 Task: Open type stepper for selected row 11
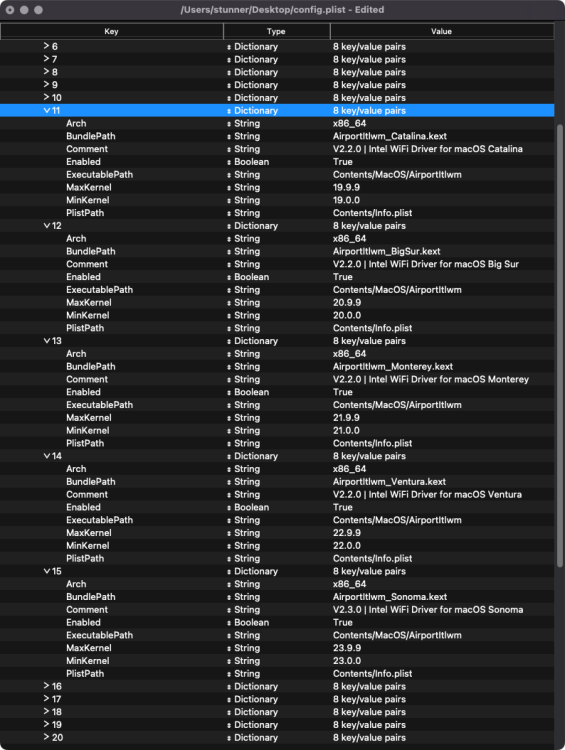[x=229, y=110]
